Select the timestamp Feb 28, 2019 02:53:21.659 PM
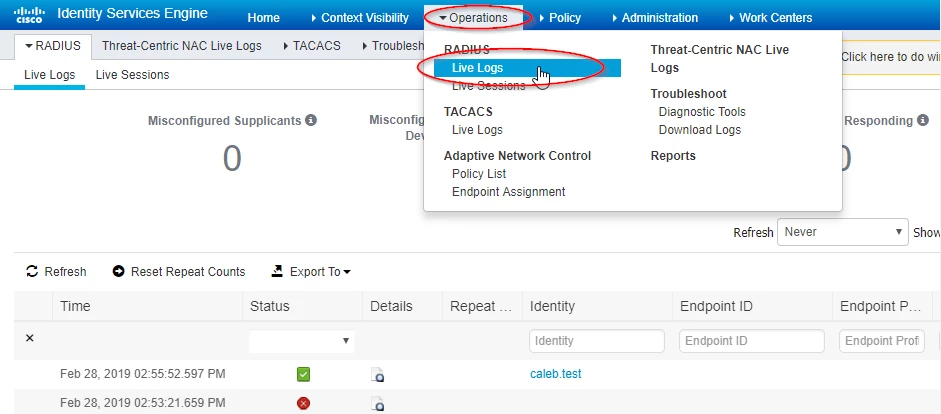The width and height of the screenshot is (941, 414). [143, 402]
